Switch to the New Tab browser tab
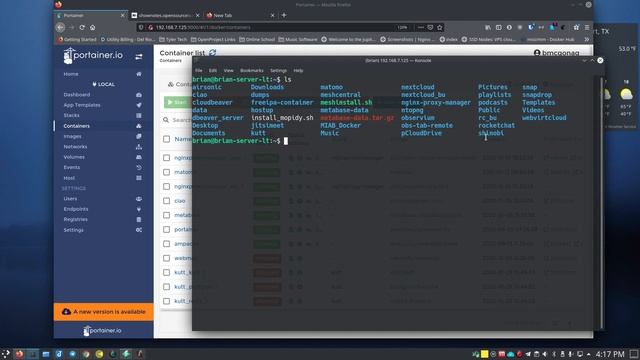 [x=240, y=16]
